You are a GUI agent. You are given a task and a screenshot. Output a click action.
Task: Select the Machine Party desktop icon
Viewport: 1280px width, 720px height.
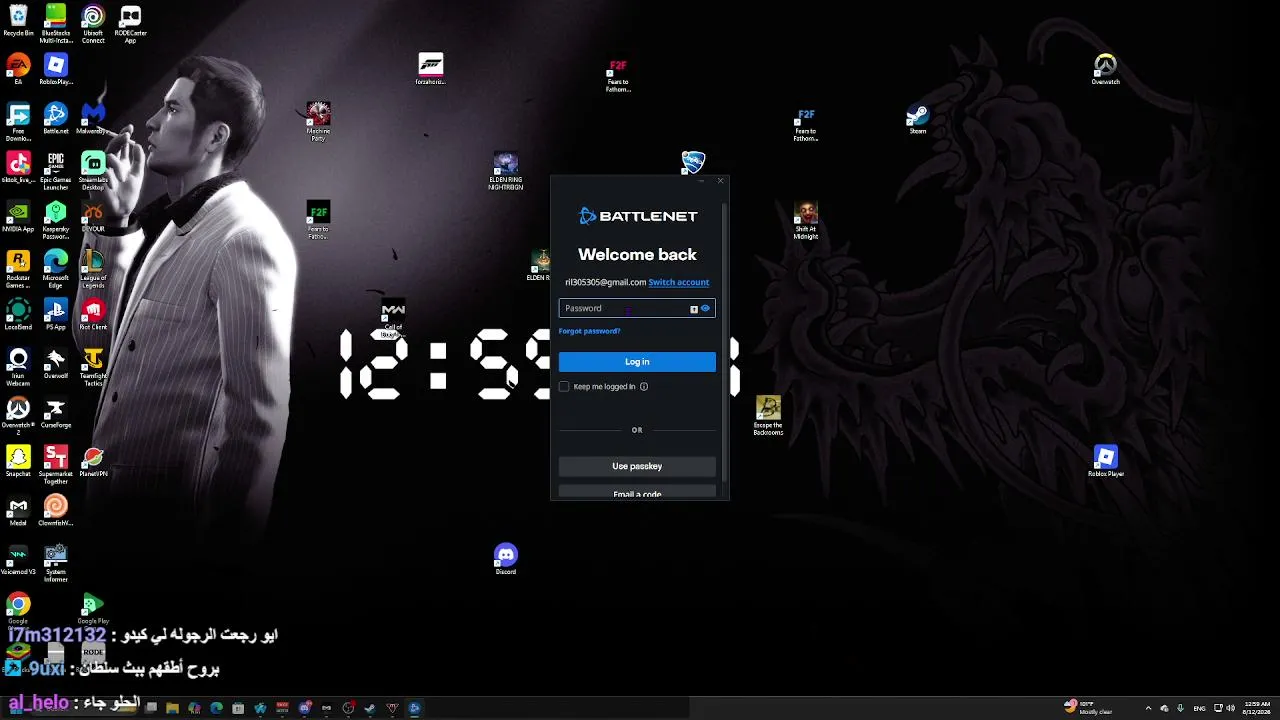point(318,120)
